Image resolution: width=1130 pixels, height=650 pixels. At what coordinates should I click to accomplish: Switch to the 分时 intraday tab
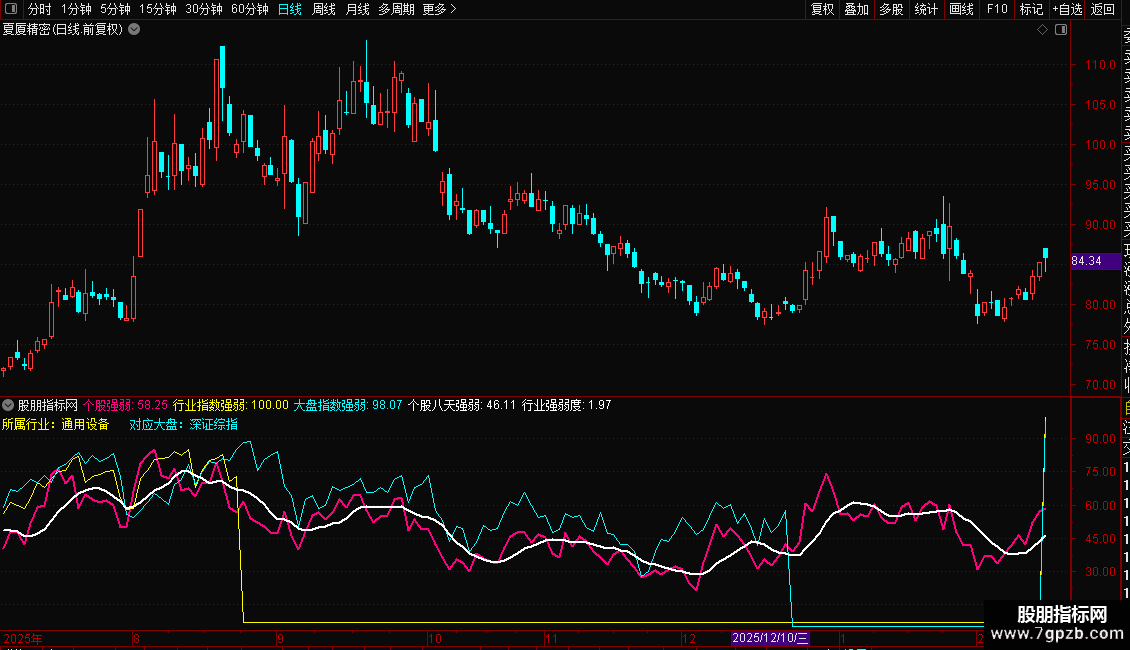coord(39,9)
